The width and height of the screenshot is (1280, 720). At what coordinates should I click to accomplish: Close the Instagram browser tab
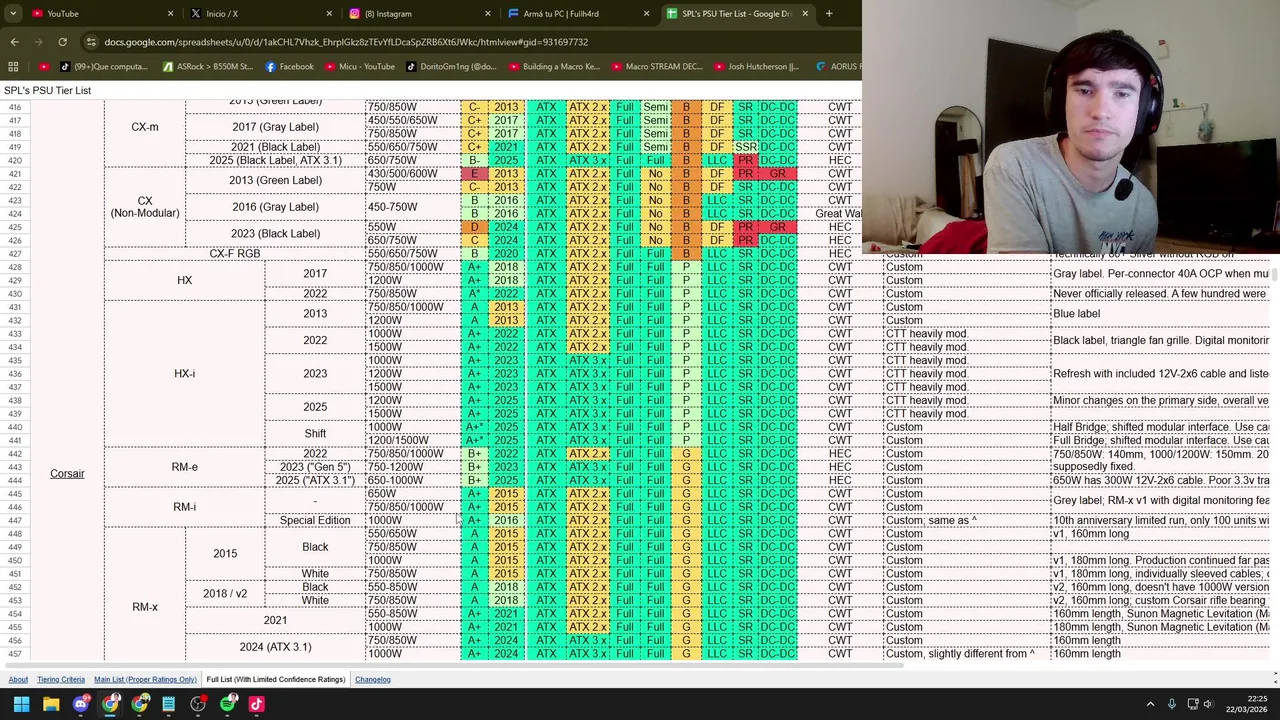488,14
